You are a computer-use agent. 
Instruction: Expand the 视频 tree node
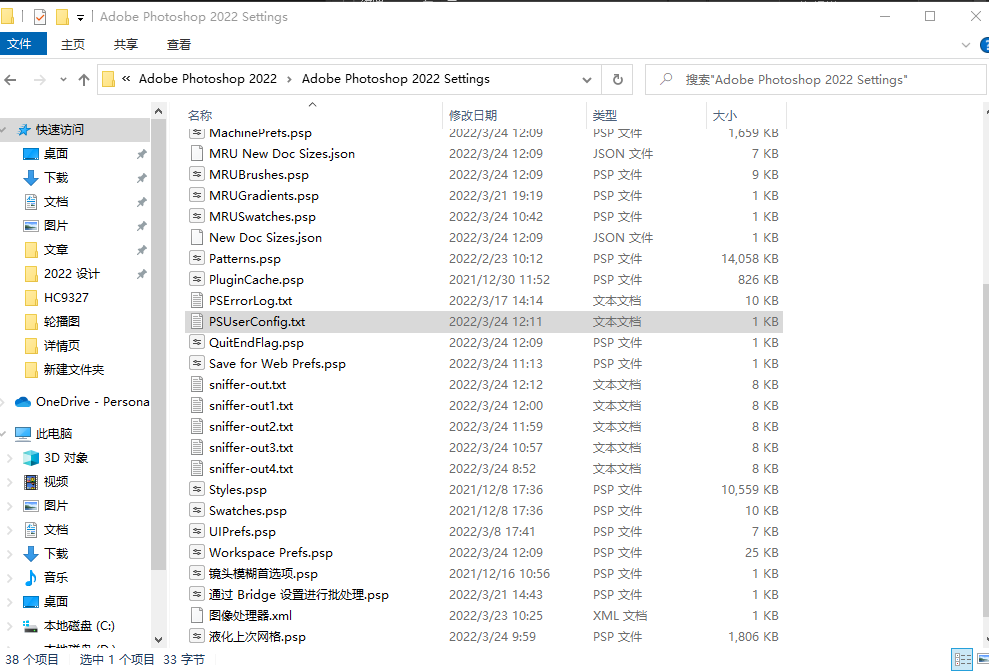click(9, 482)
